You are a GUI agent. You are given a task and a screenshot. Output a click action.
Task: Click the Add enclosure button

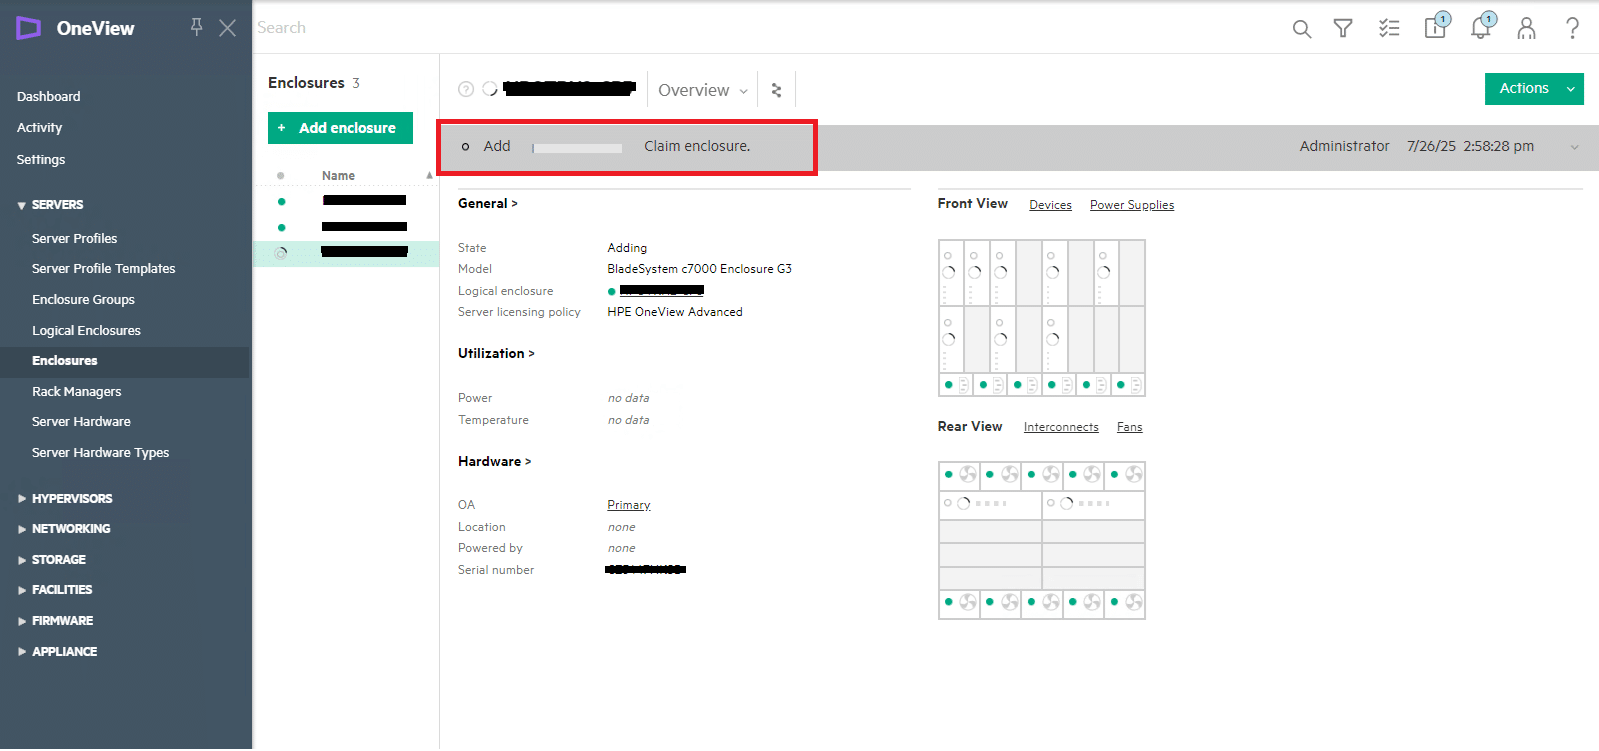340,128
